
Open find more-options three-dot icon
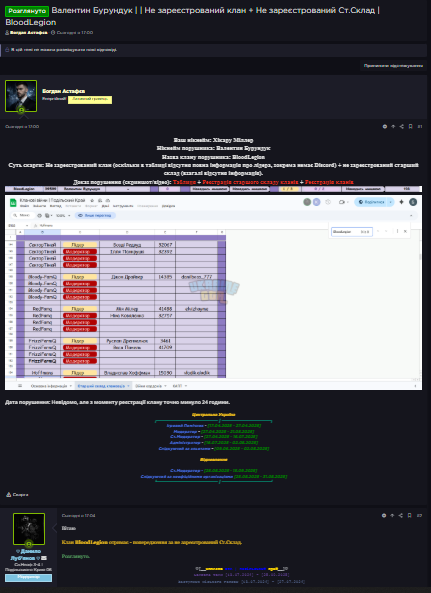[397, 231]
